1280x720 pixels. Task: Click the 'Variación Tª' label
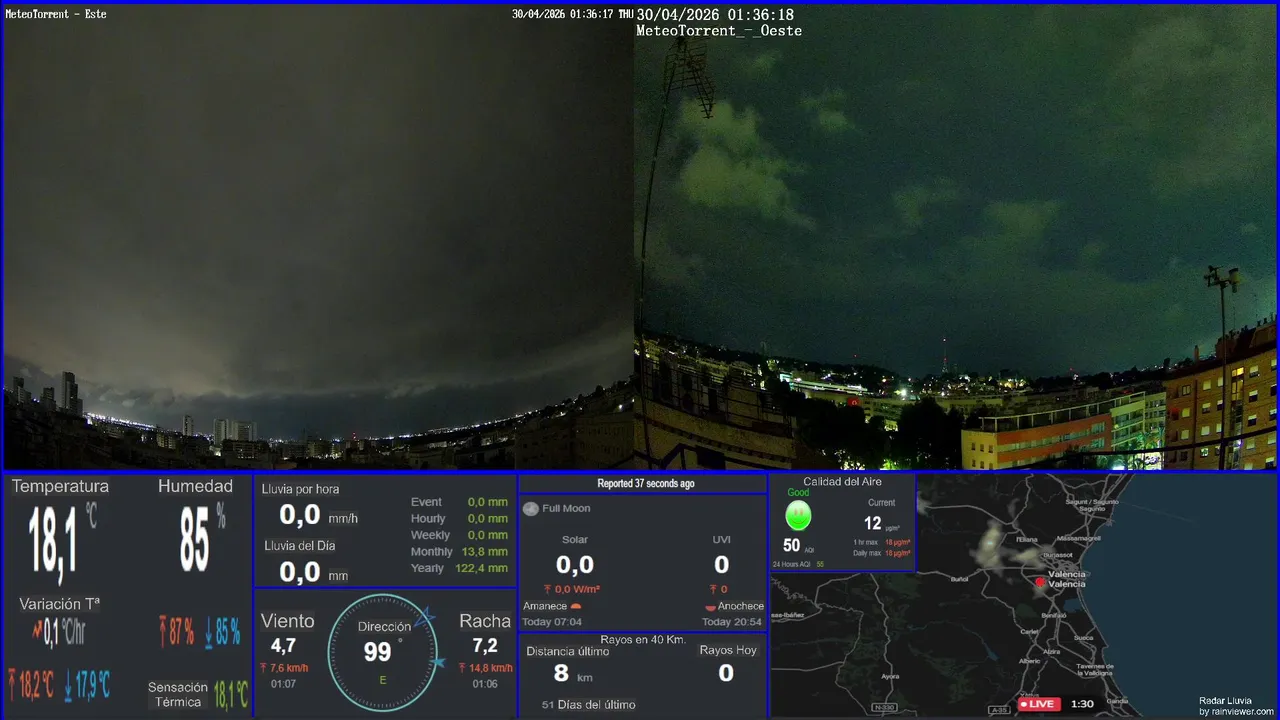tap(60, 605)
